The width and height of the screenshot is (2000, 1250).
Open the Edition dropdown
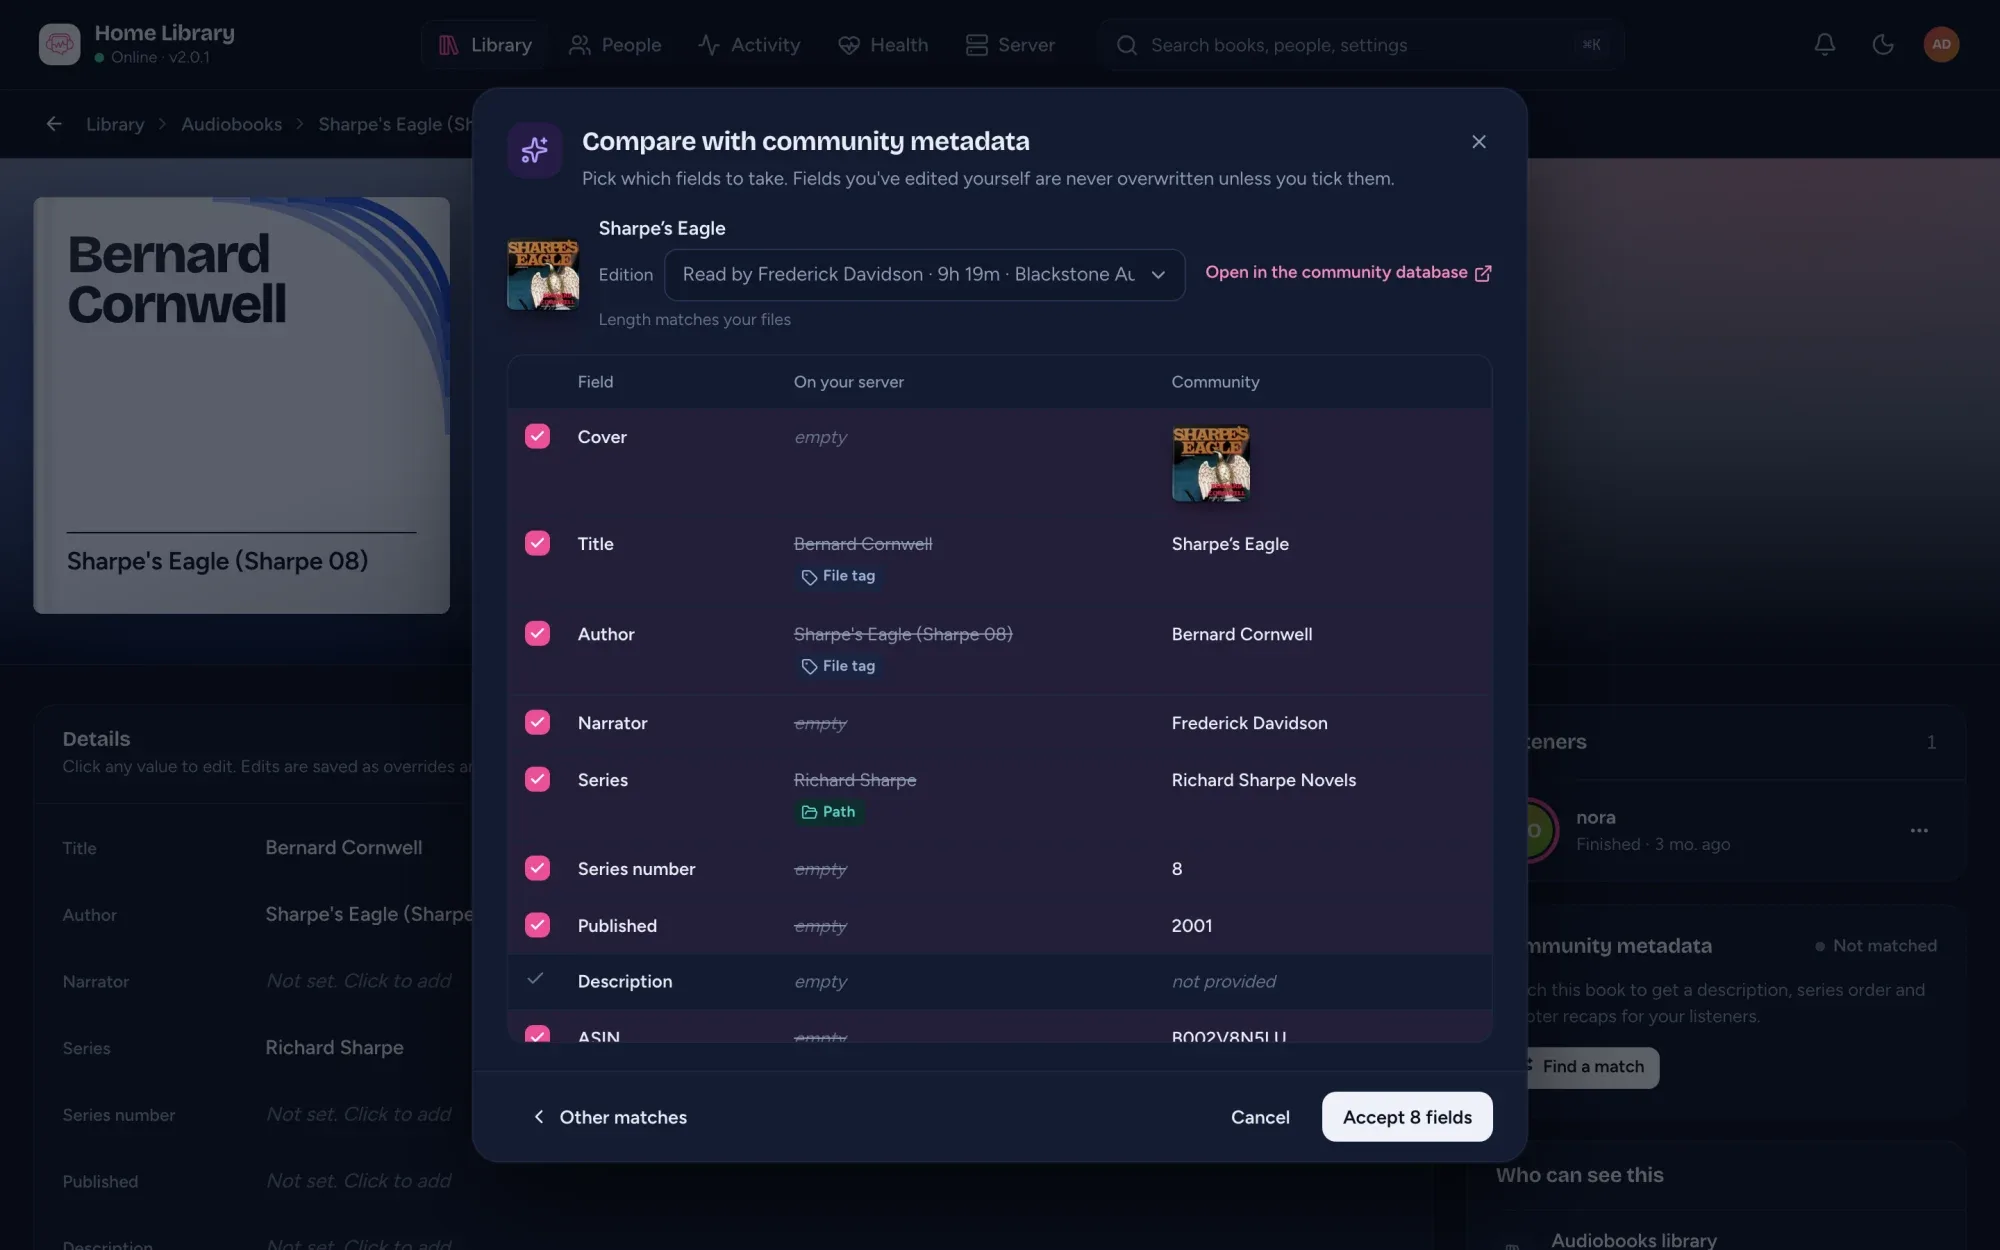(x=924, y=274)
